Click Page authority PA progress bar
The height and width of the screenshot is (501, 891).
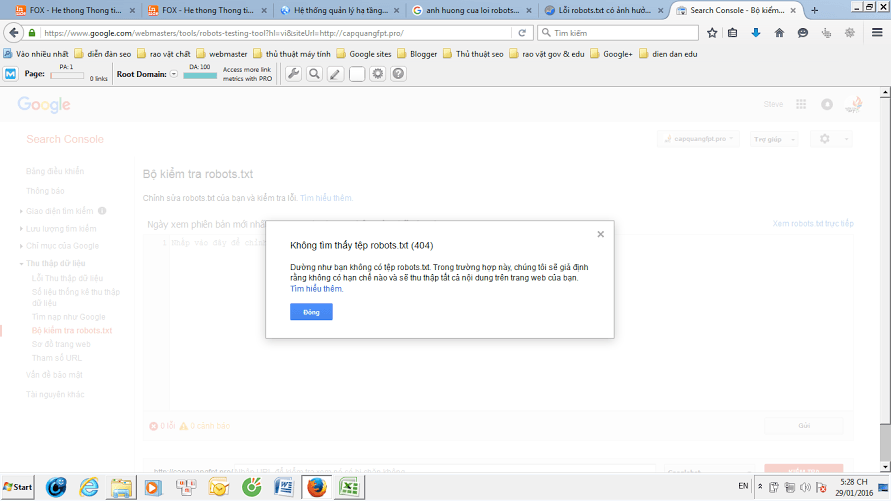click(66, 76)
